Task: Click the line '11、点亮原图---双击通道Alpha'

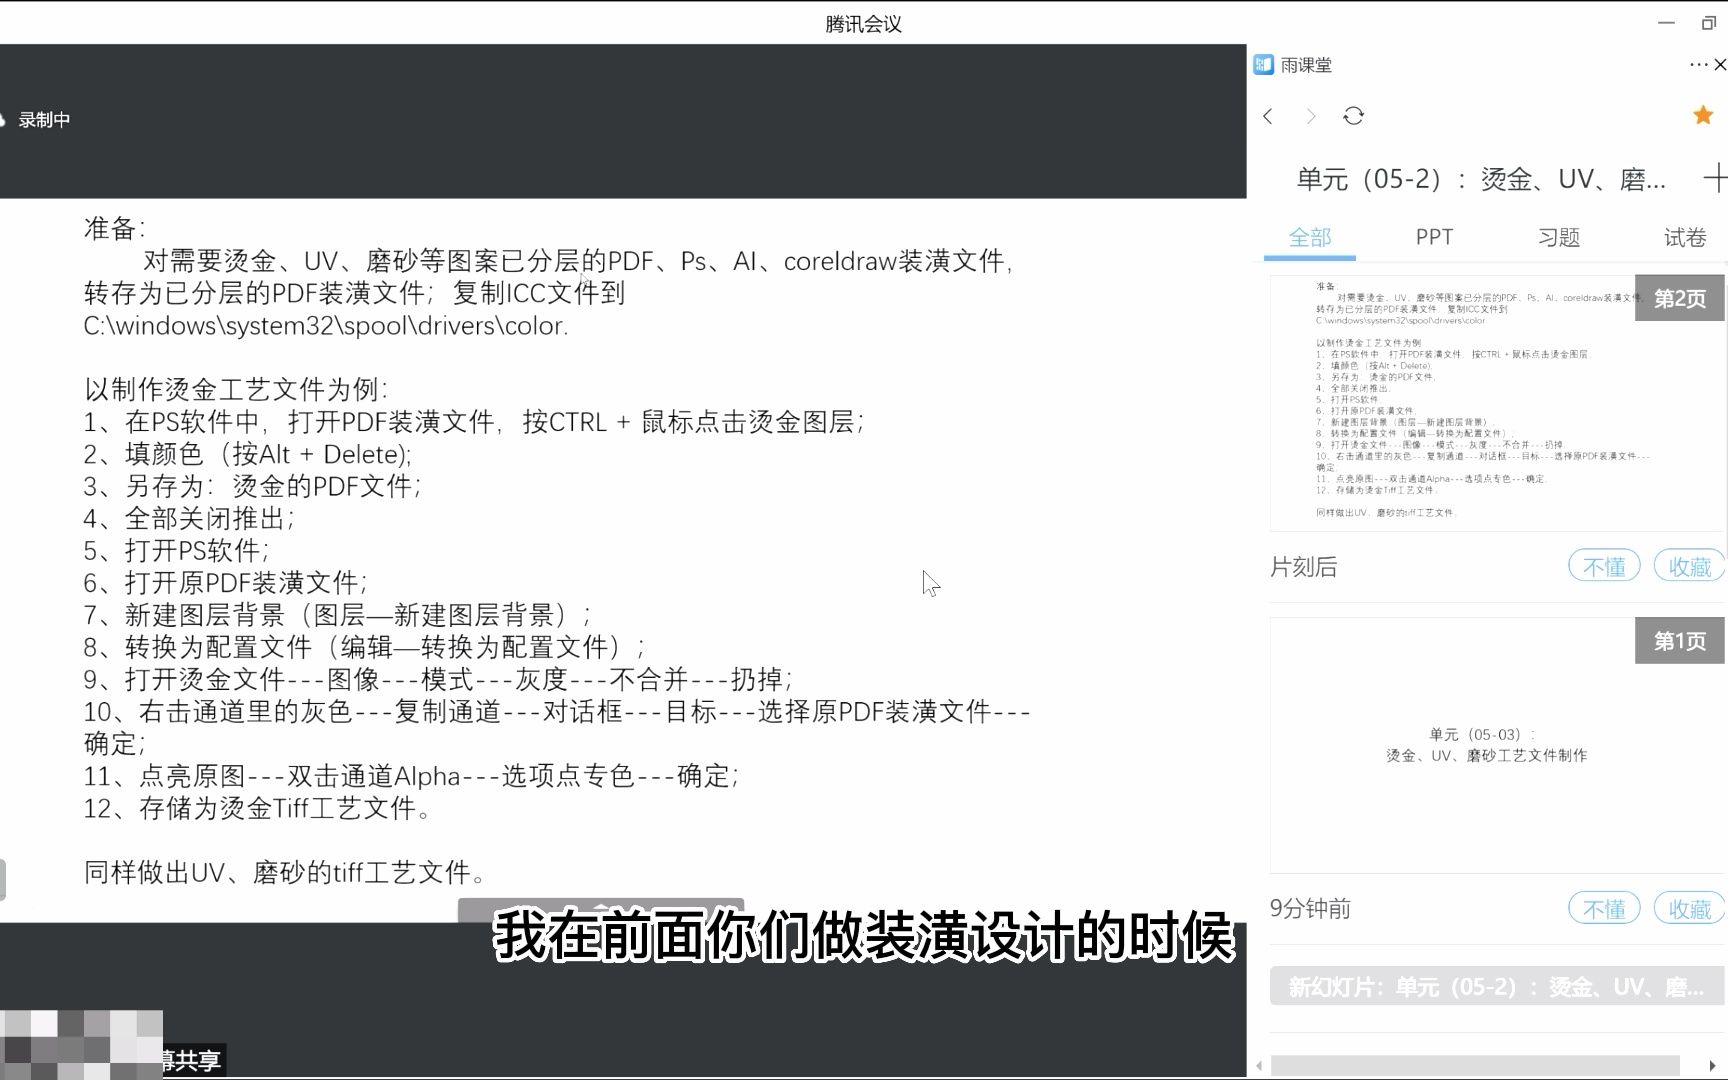Action: click(x=412, y=776)
